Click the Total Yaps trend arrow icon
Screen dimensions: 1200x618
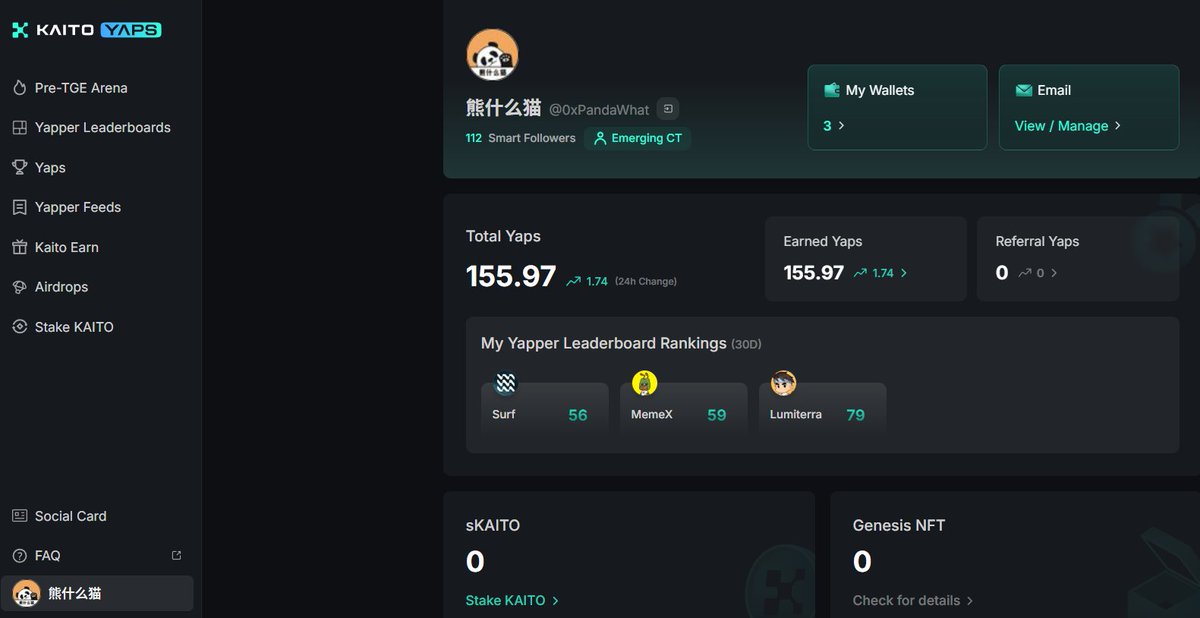pyautogui.click(x=573, y=282)
